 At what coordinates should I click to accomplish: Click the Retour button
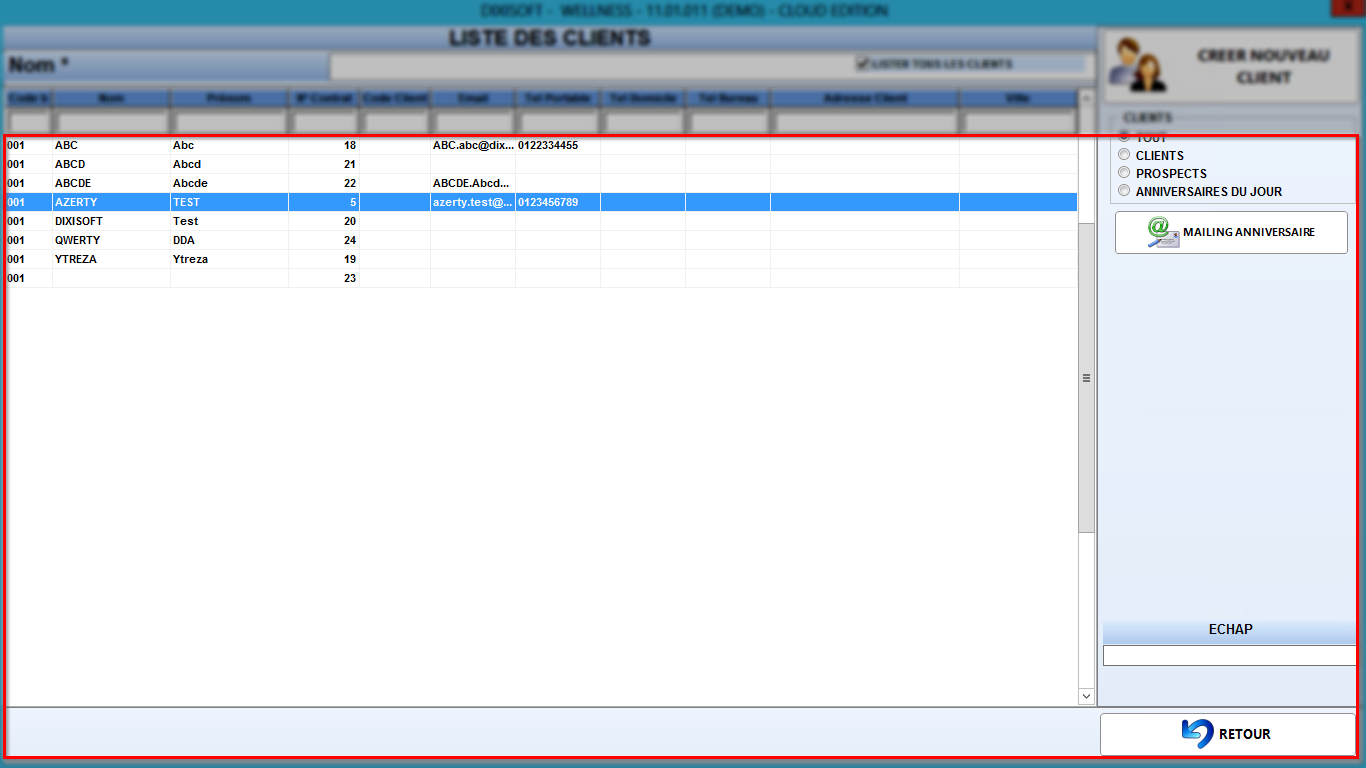[1228, 734]
